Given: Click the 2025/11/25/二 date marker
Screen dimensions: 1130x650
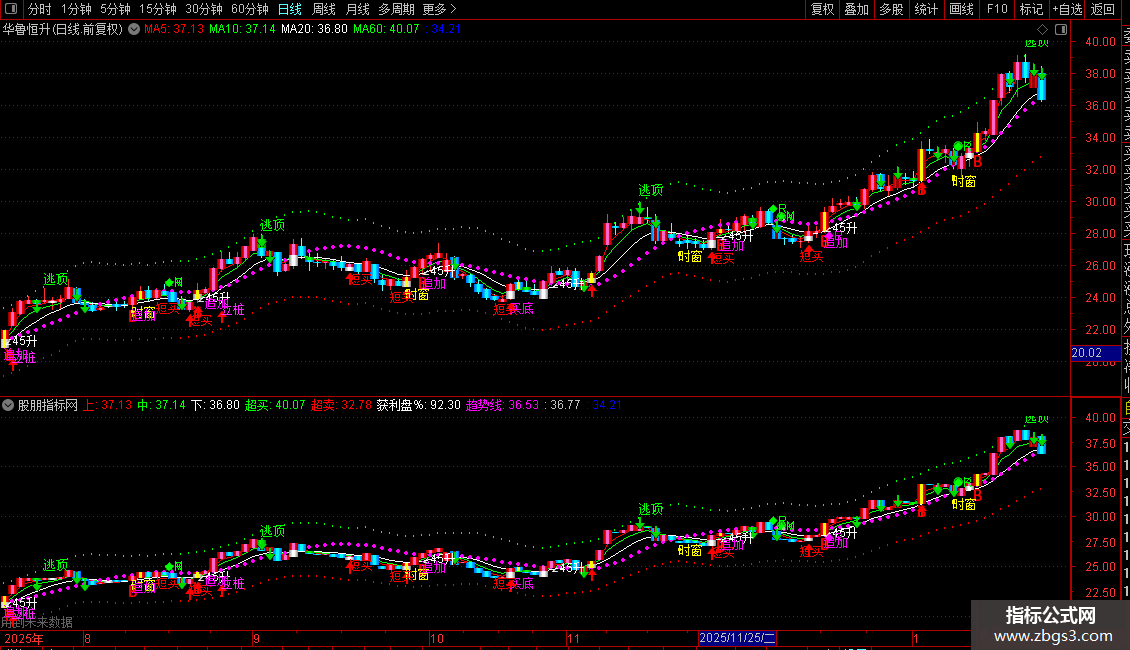Looking at the screenshot, I should pyautogui.click(x=737, y=638).
